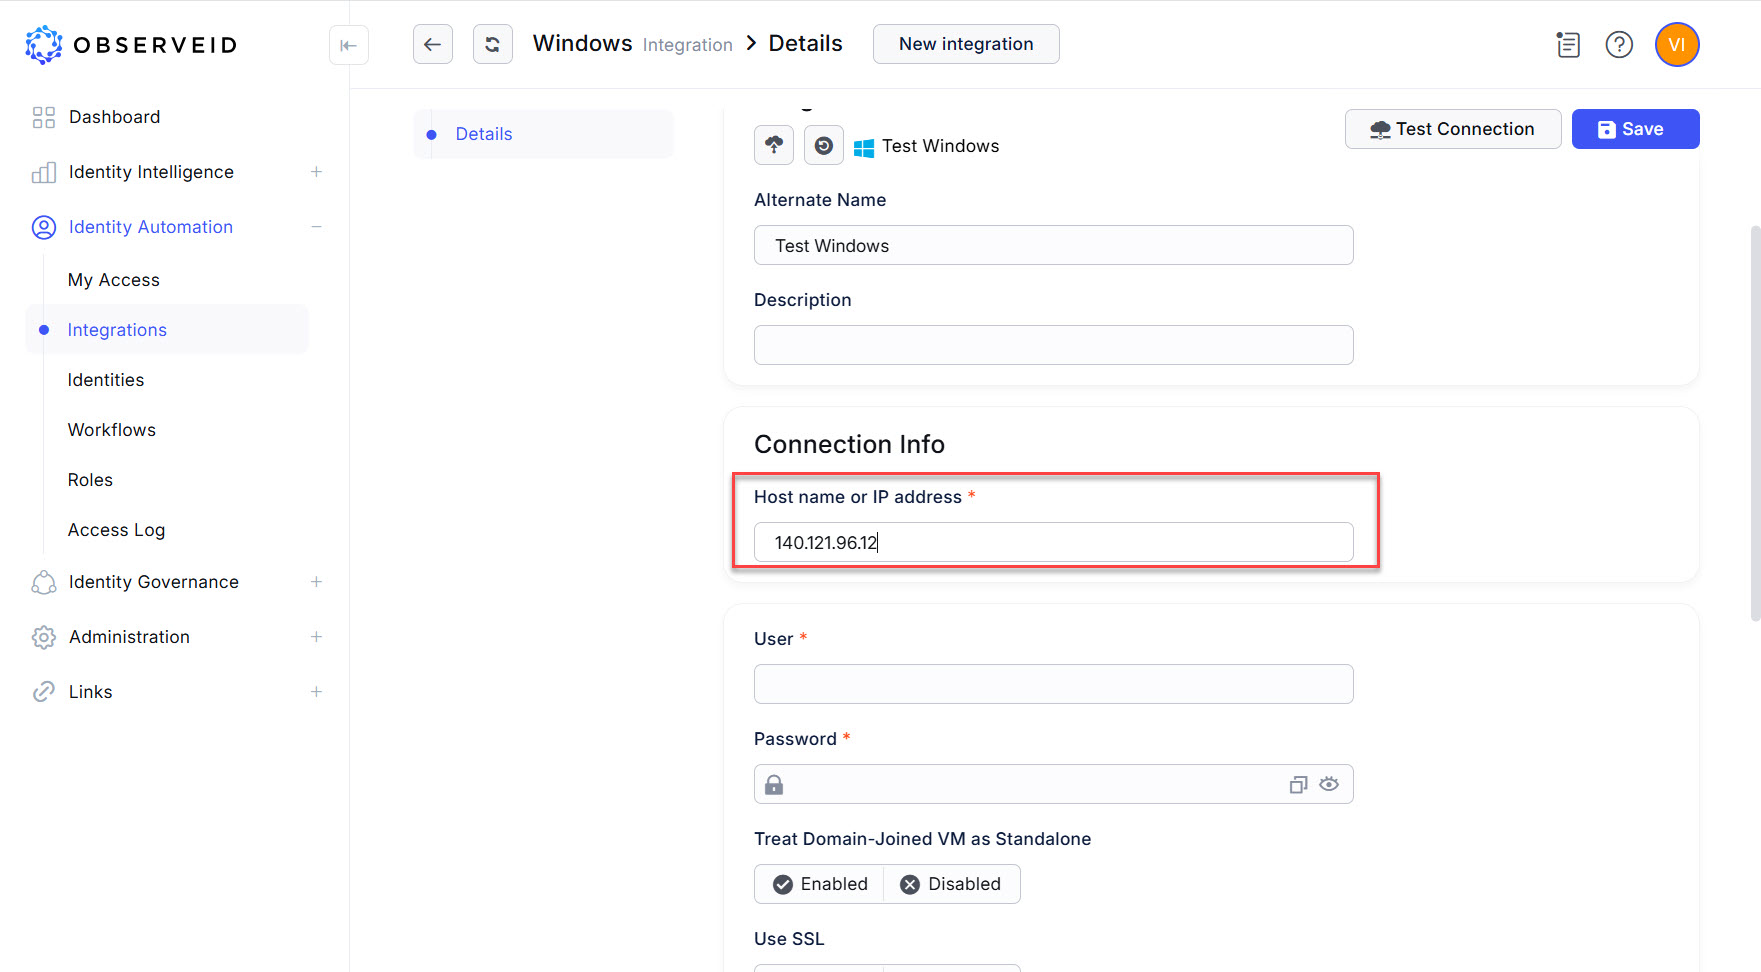
Task: Expand the Identity Governance menu
Action: [316, 582]
